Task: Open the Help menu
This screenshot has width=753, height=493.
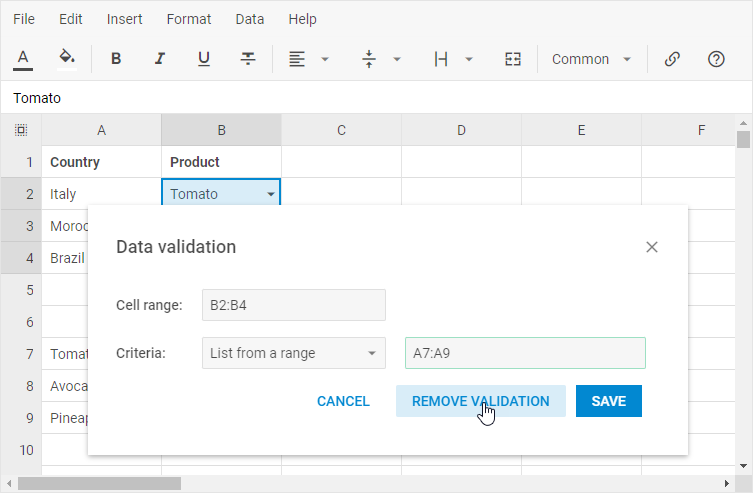Action: pyautogui.click(x=303, y=19)
